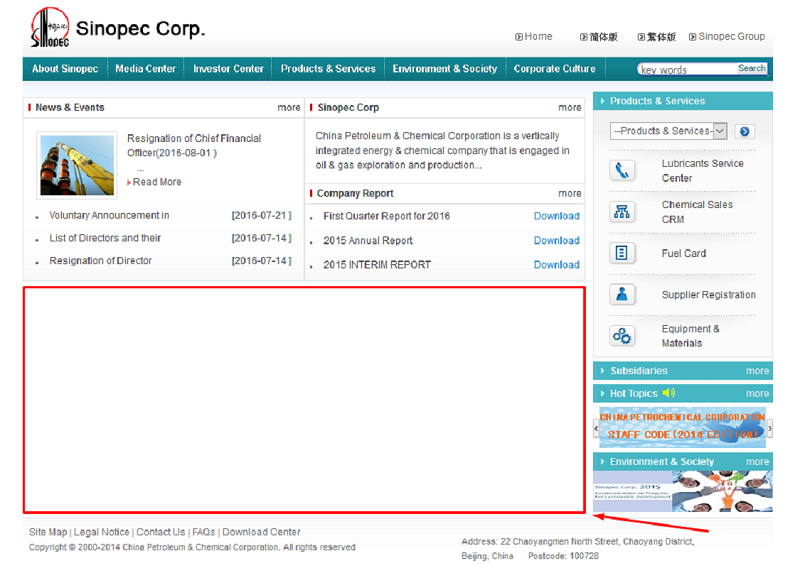Viewport: 800px width, 568px height.
Task: Open the Lubricants Service Center phone icon
Action: point(622,170)
